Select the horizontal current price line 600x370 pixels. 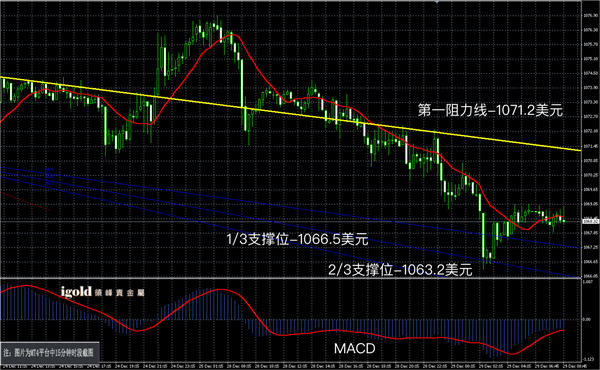click(x=291, y=221)
